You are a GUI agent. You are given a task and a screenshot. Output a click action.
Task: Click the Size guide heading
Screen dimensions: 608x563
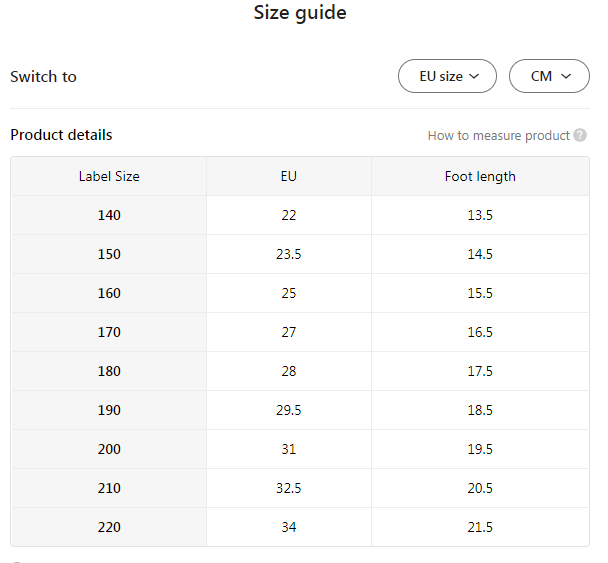click(300, 13)
